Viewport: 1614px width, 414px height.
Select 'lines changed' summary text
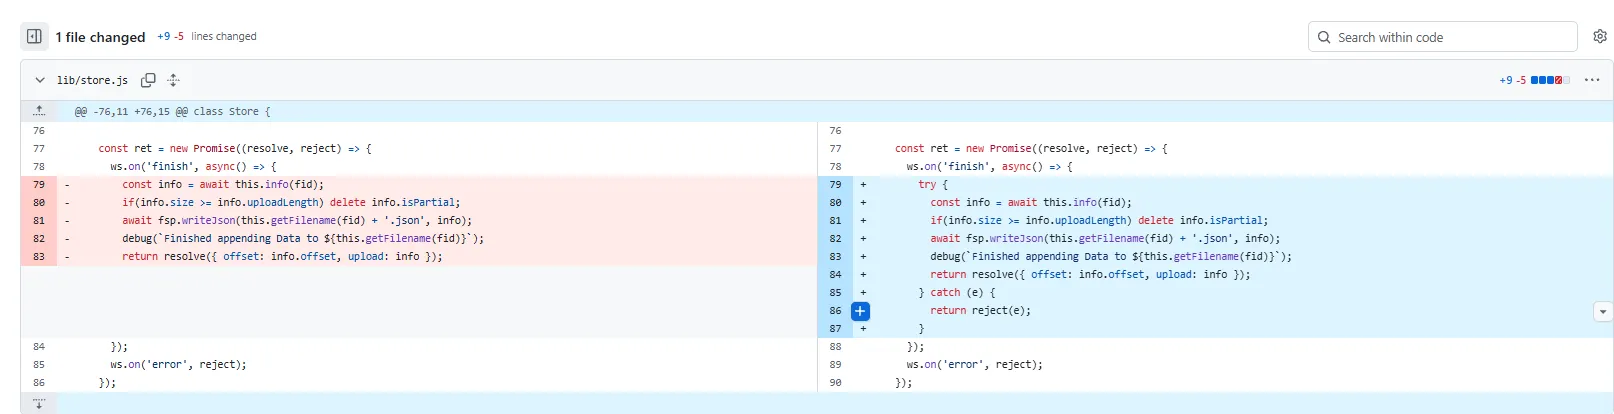224,36
